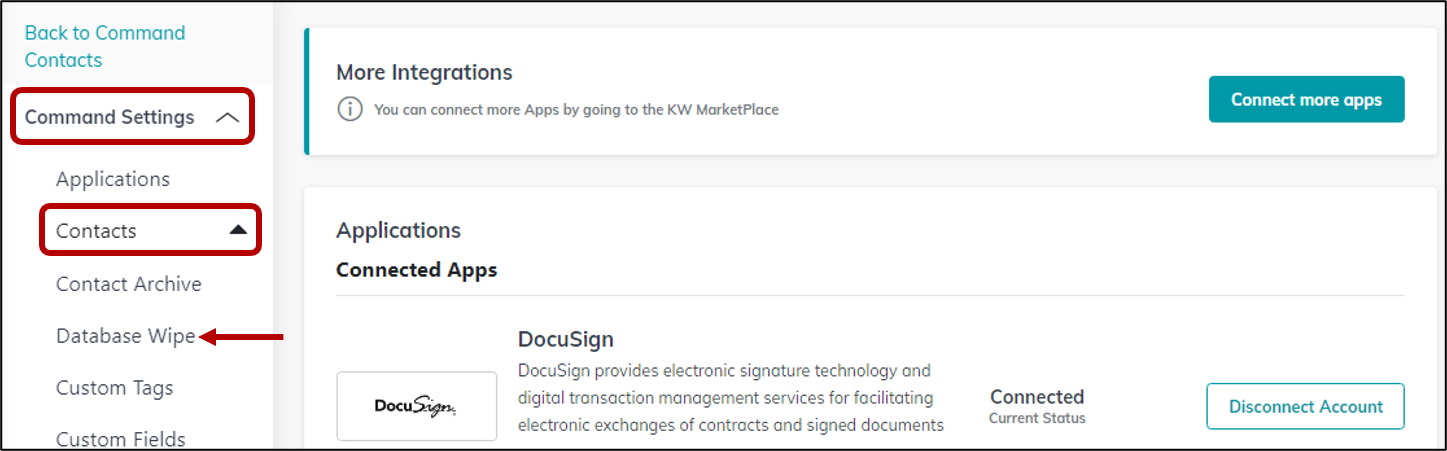Open the Database Wipe option
Screen dimensions: 1447x451
click(x=126, y=336)
